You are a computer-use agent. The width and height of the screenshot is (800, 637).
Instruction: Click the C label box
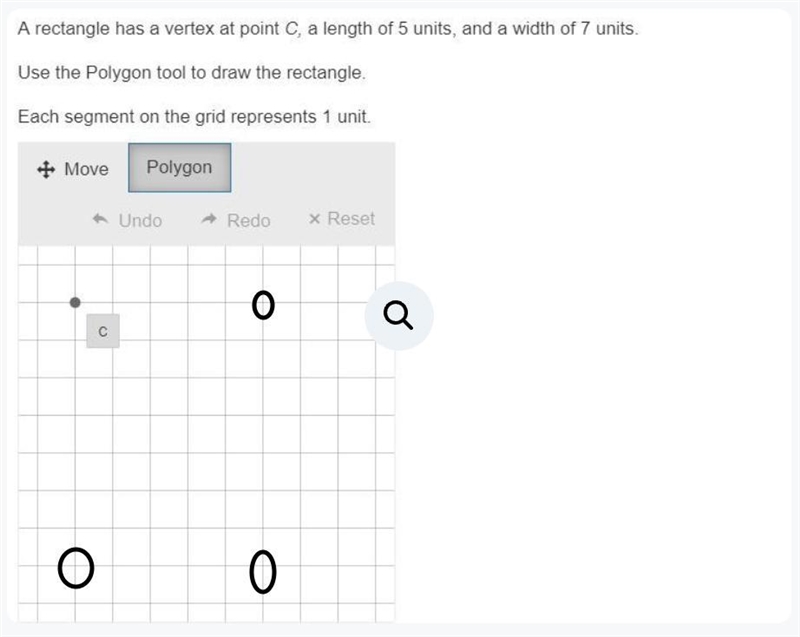coord(103,331)
